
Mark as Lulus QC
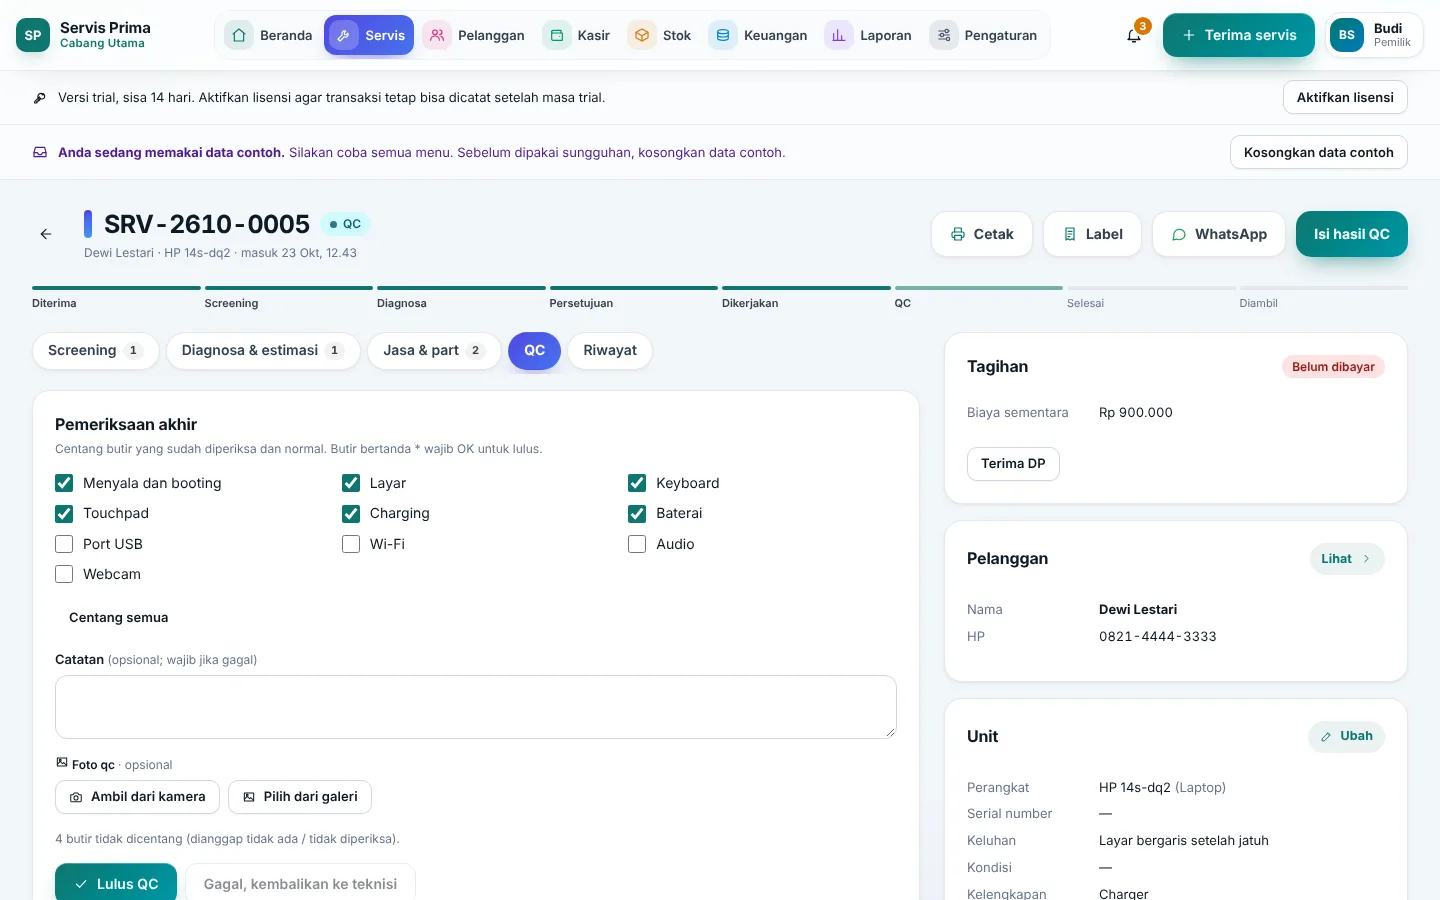116,883
